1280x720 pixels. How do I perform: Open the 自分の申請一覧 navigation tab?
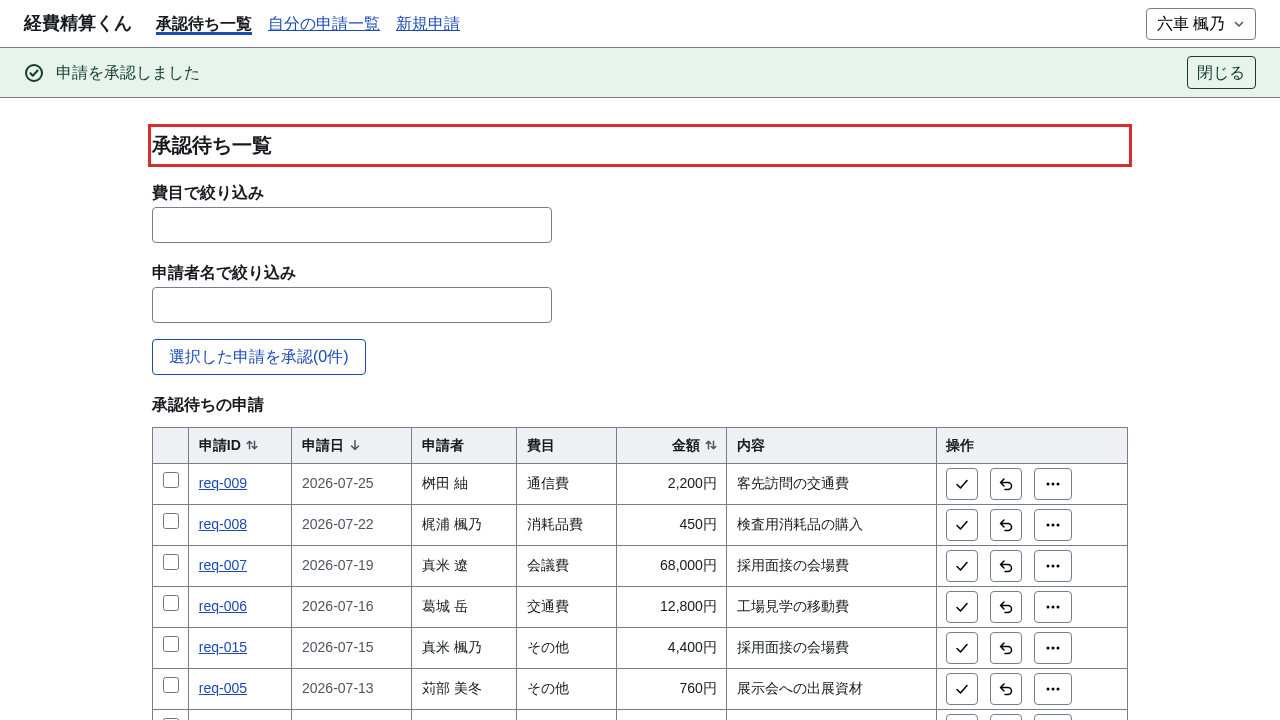point(324,24)
